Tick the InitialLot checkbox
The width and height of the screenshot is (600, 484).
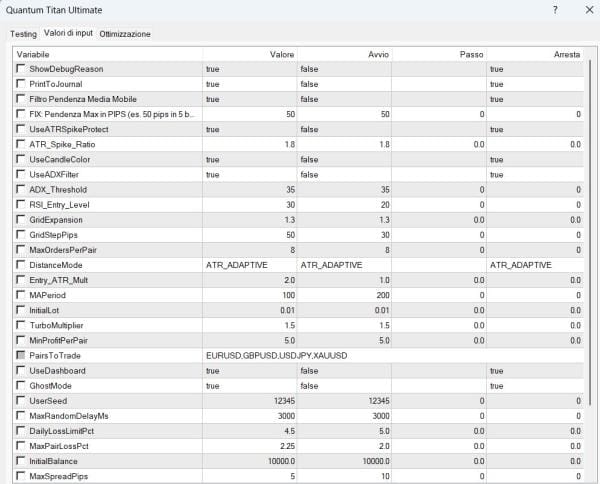21,310
